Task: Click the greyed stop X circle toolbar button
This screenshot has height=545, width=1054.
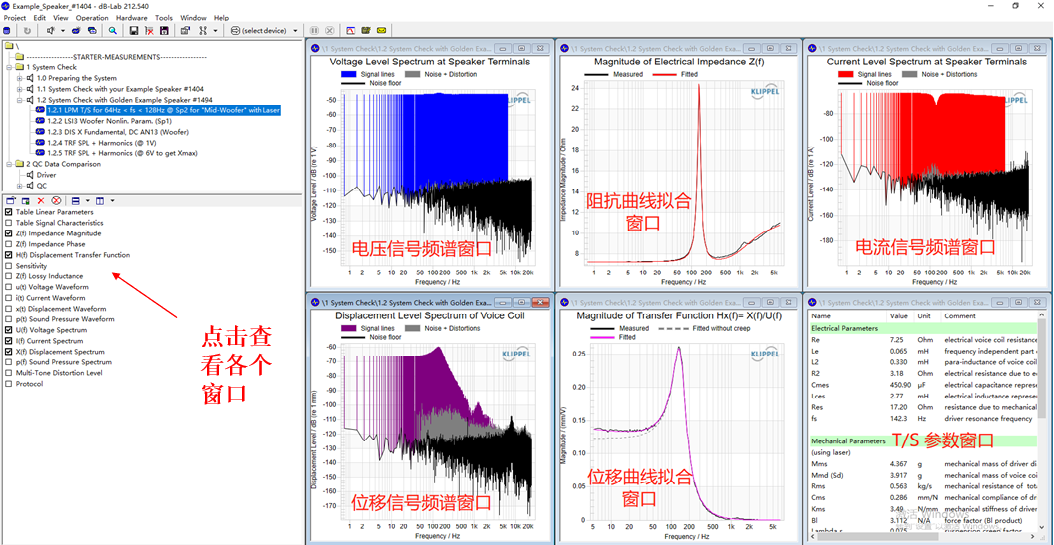Action: coord(329,31)
